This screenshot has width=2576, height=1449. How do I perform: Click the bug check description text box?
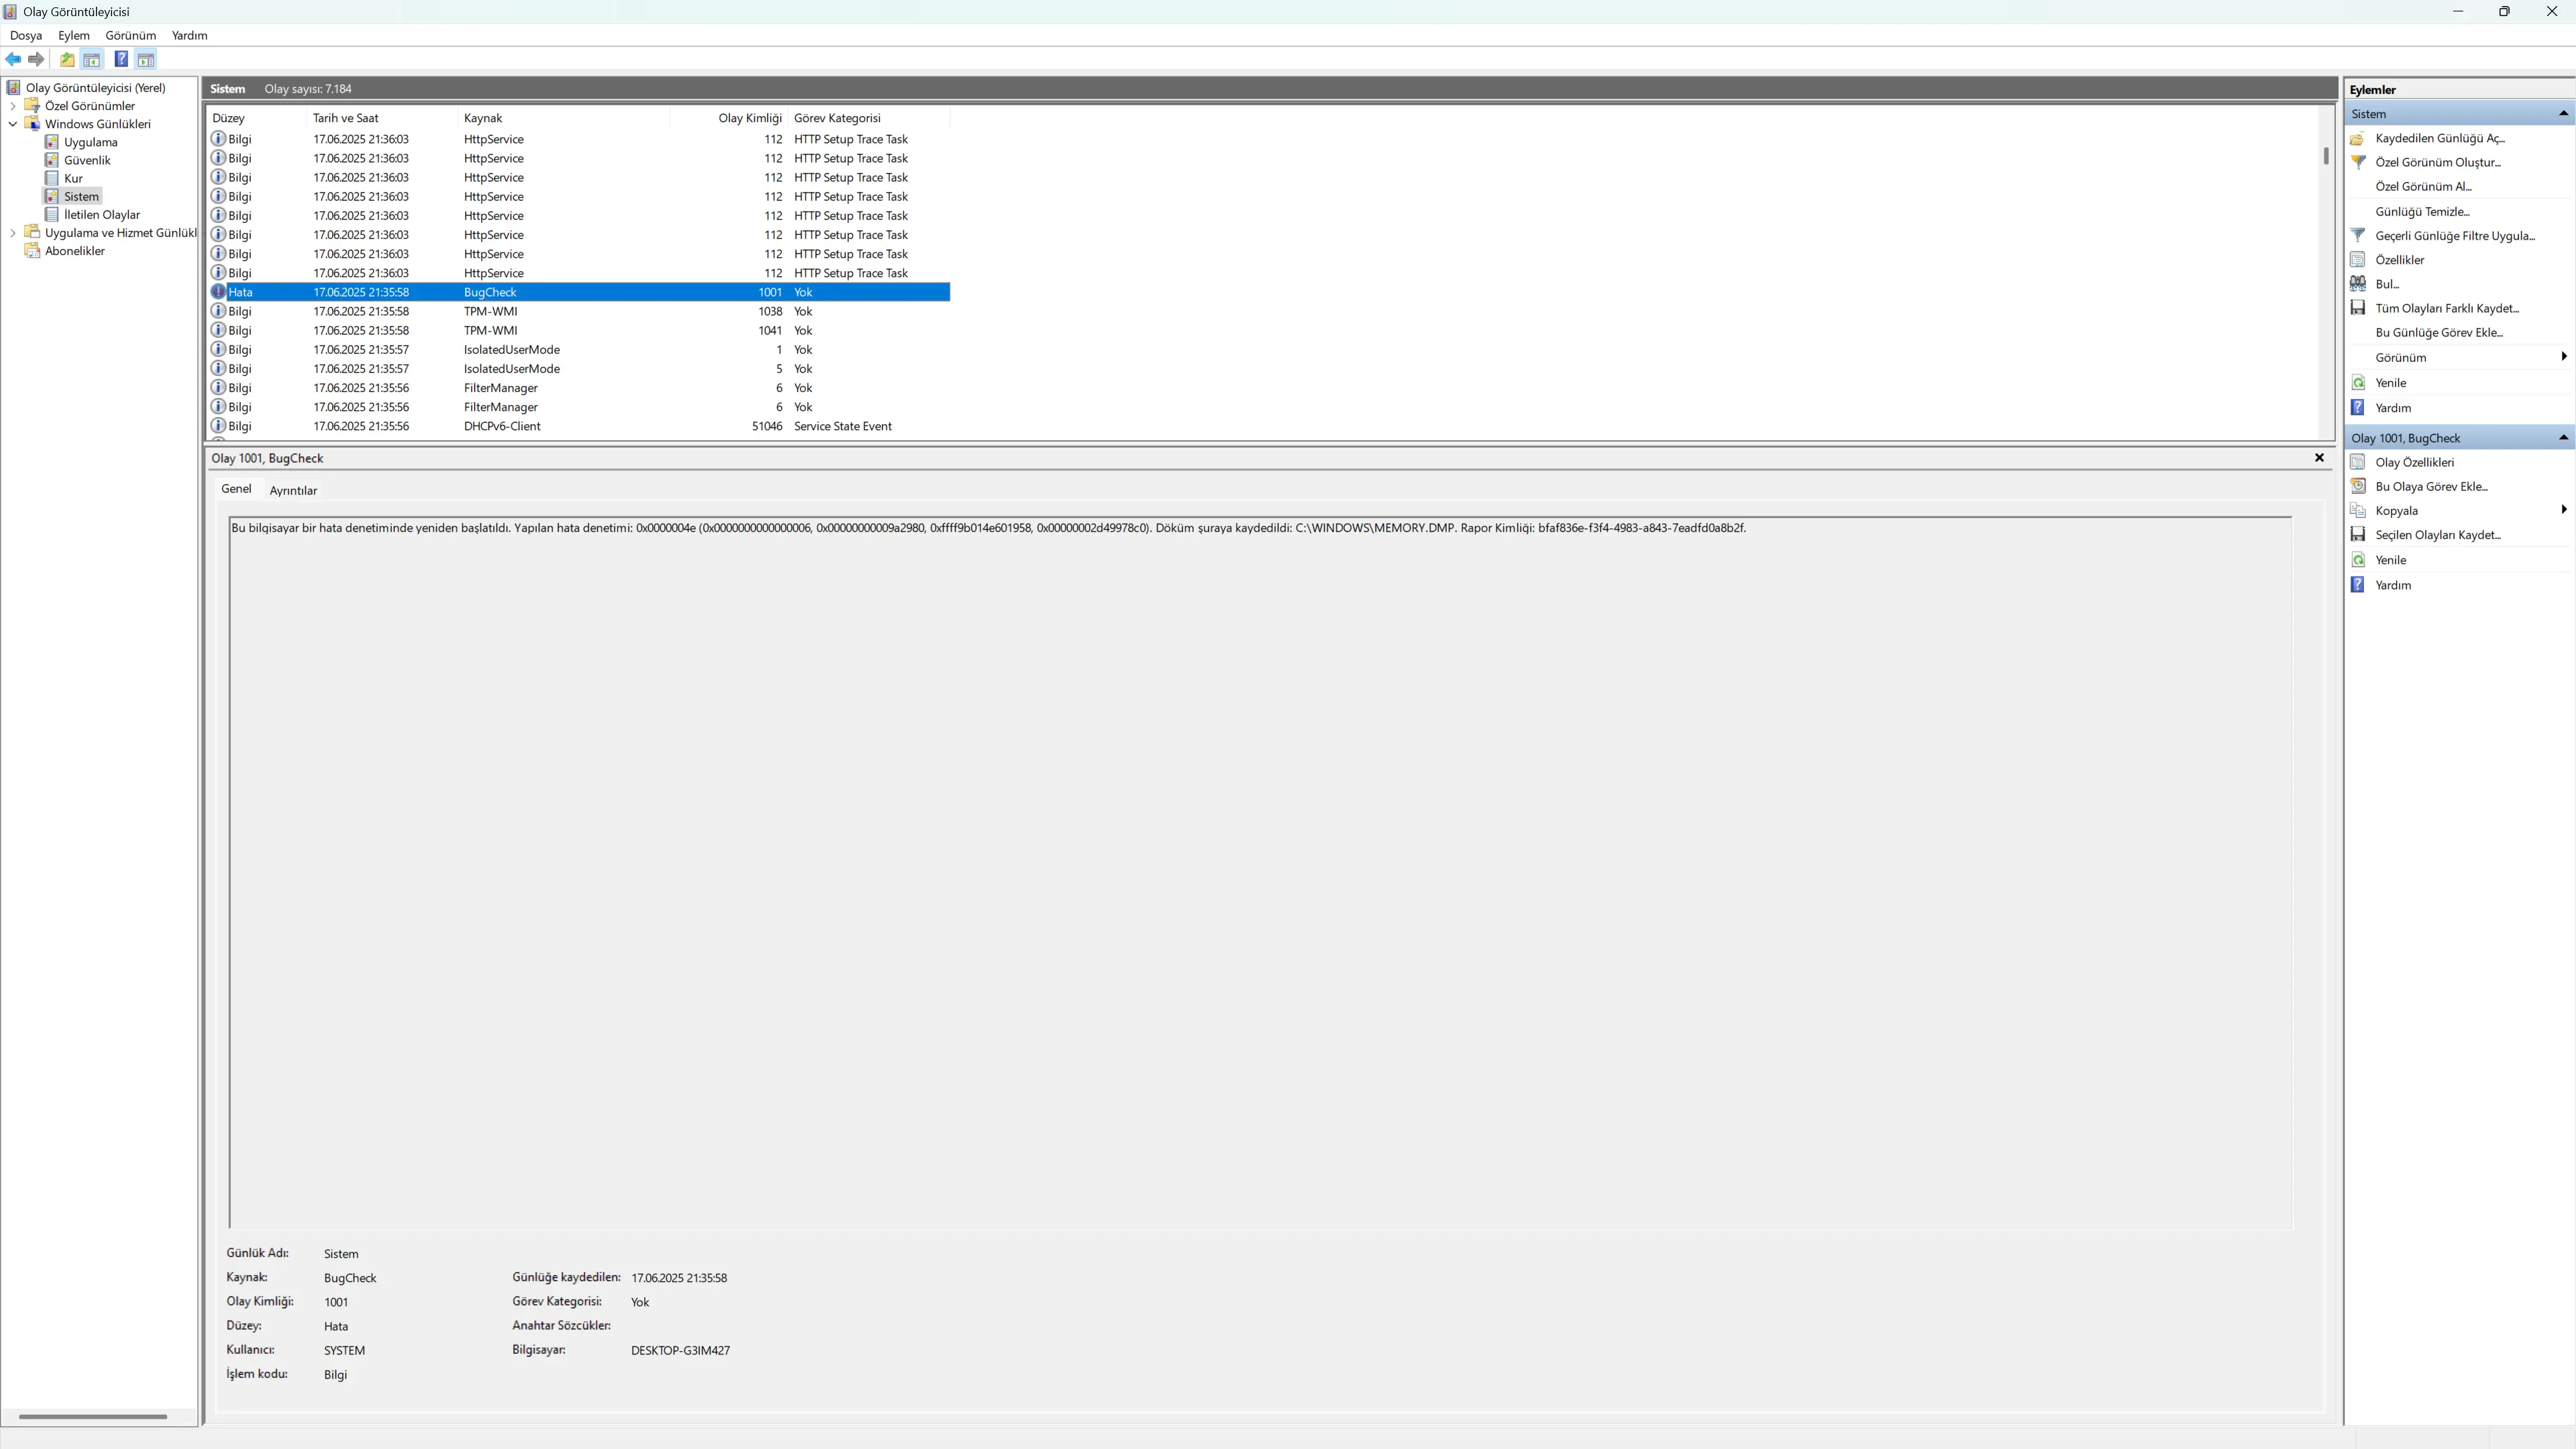[1260, 872]
